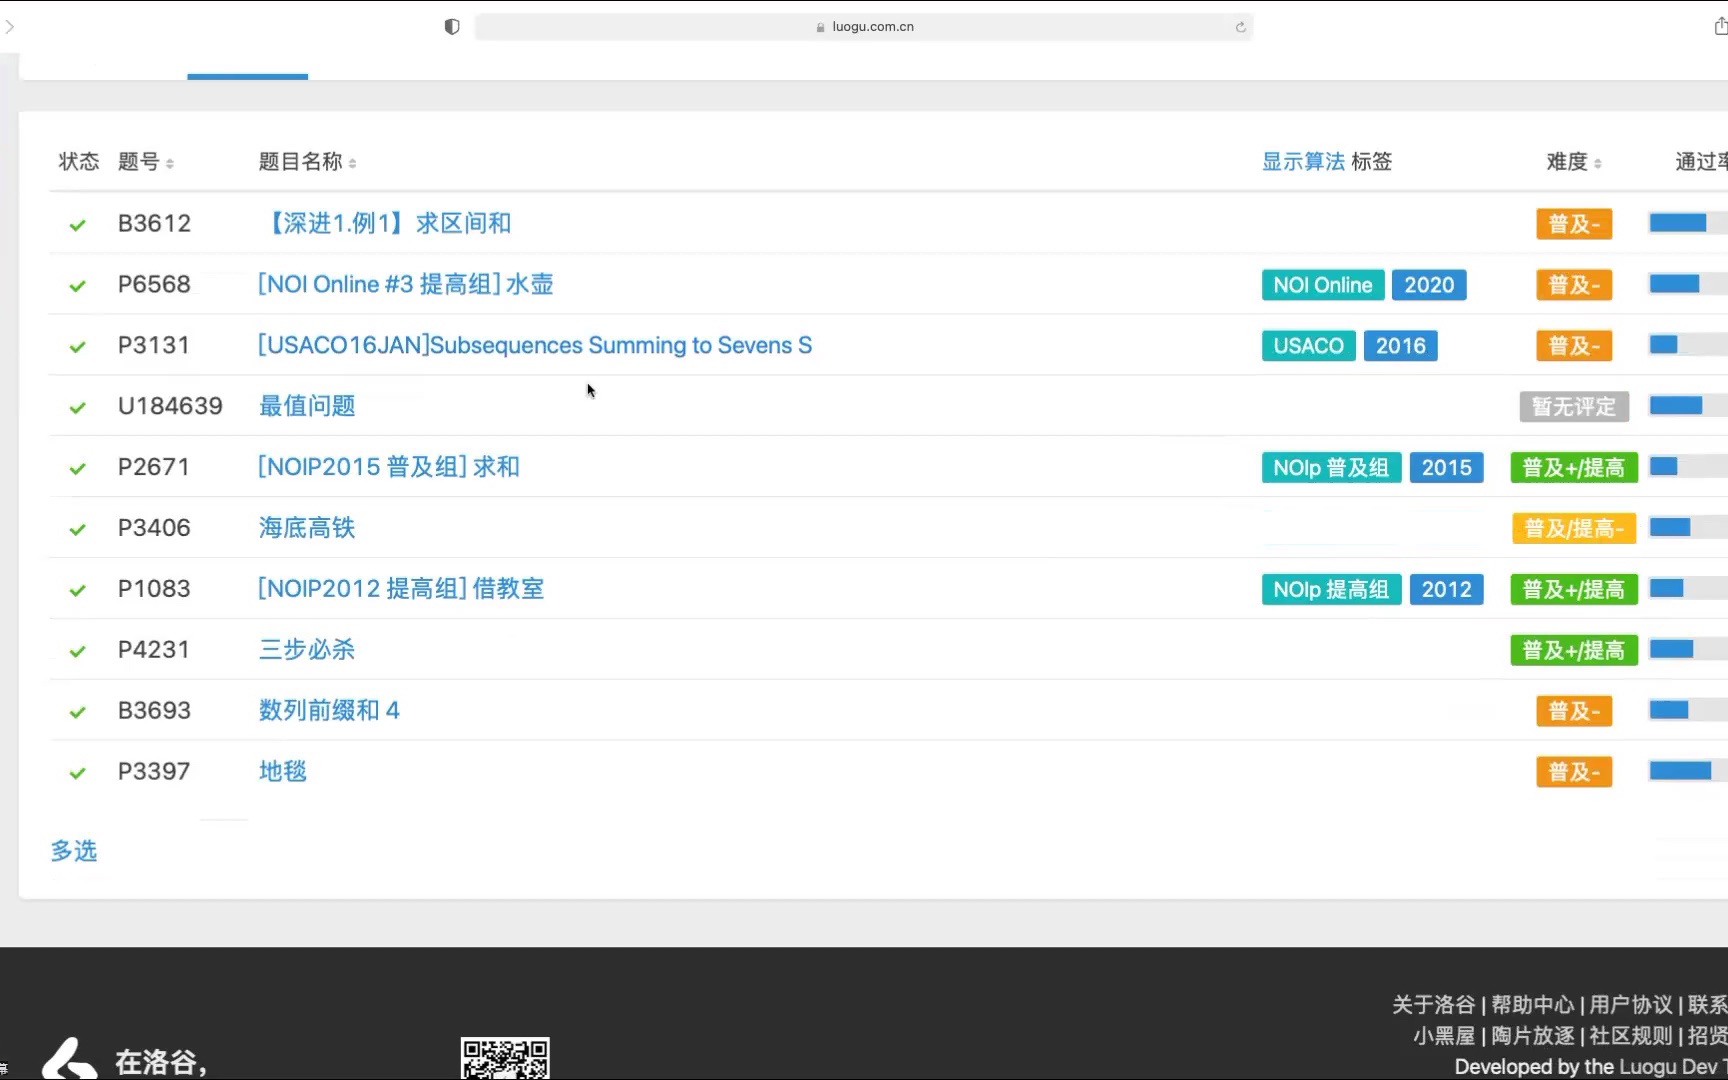Viewport: 1728px width, 1080px height.
Task: Click problem ID B3612
Action: [154, 223]
